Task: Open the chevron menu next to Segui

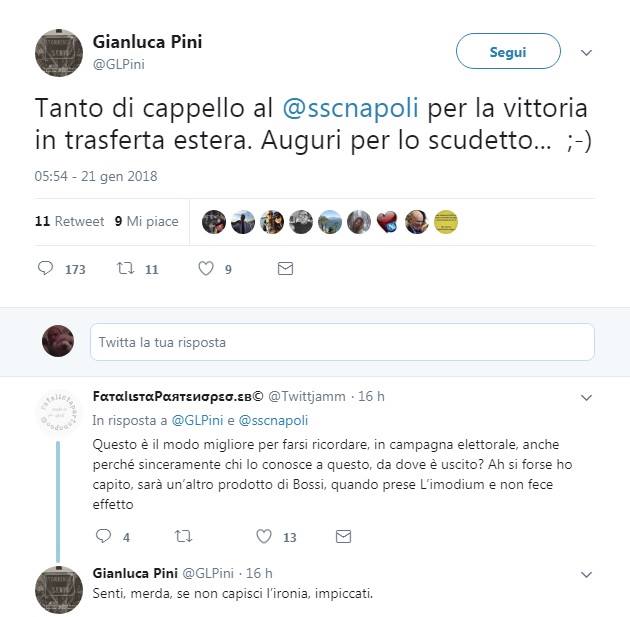Action: (x=586, y=53)
